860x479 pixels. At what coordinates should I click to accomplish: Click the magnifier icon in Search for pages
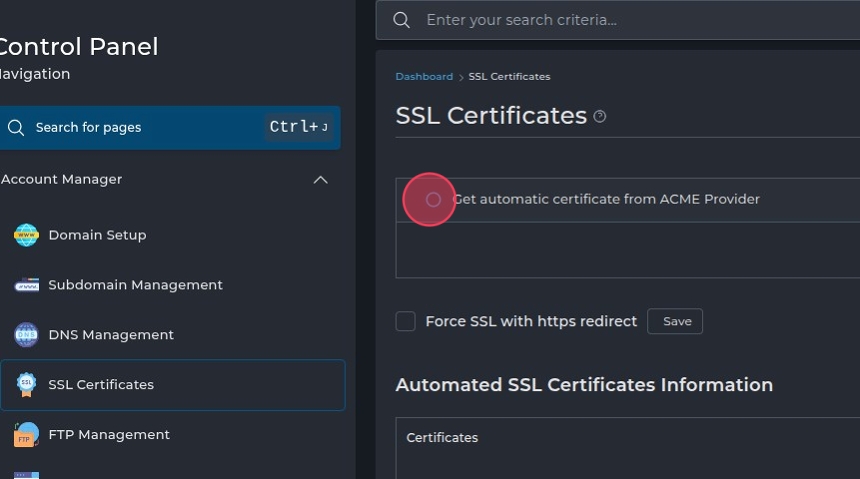16,128
